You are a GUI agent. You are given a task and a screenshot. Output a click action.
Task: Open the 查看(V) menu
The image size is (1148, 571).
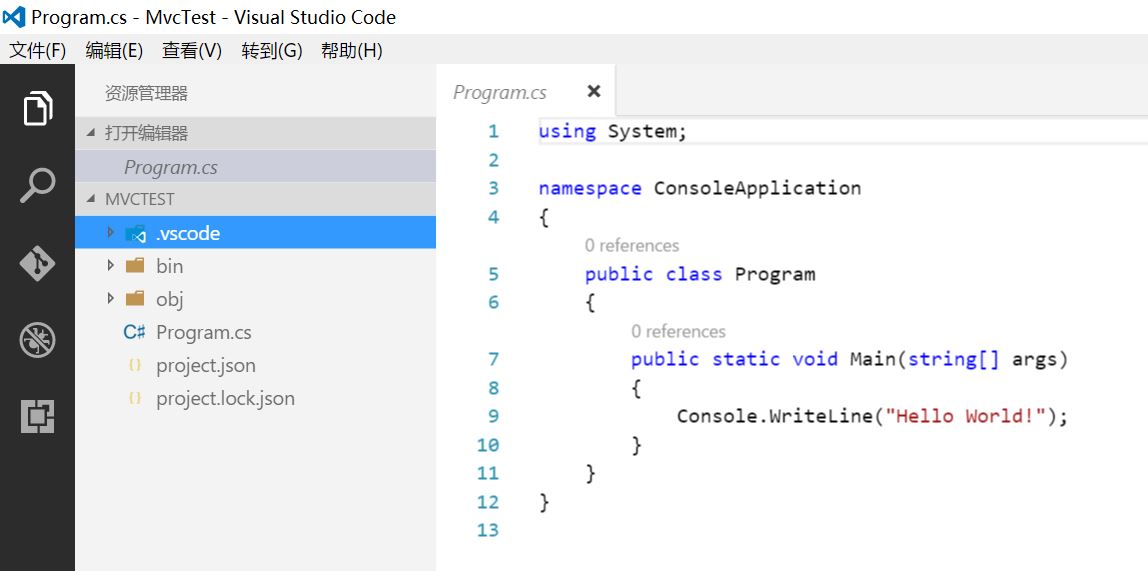pos(192,51)
